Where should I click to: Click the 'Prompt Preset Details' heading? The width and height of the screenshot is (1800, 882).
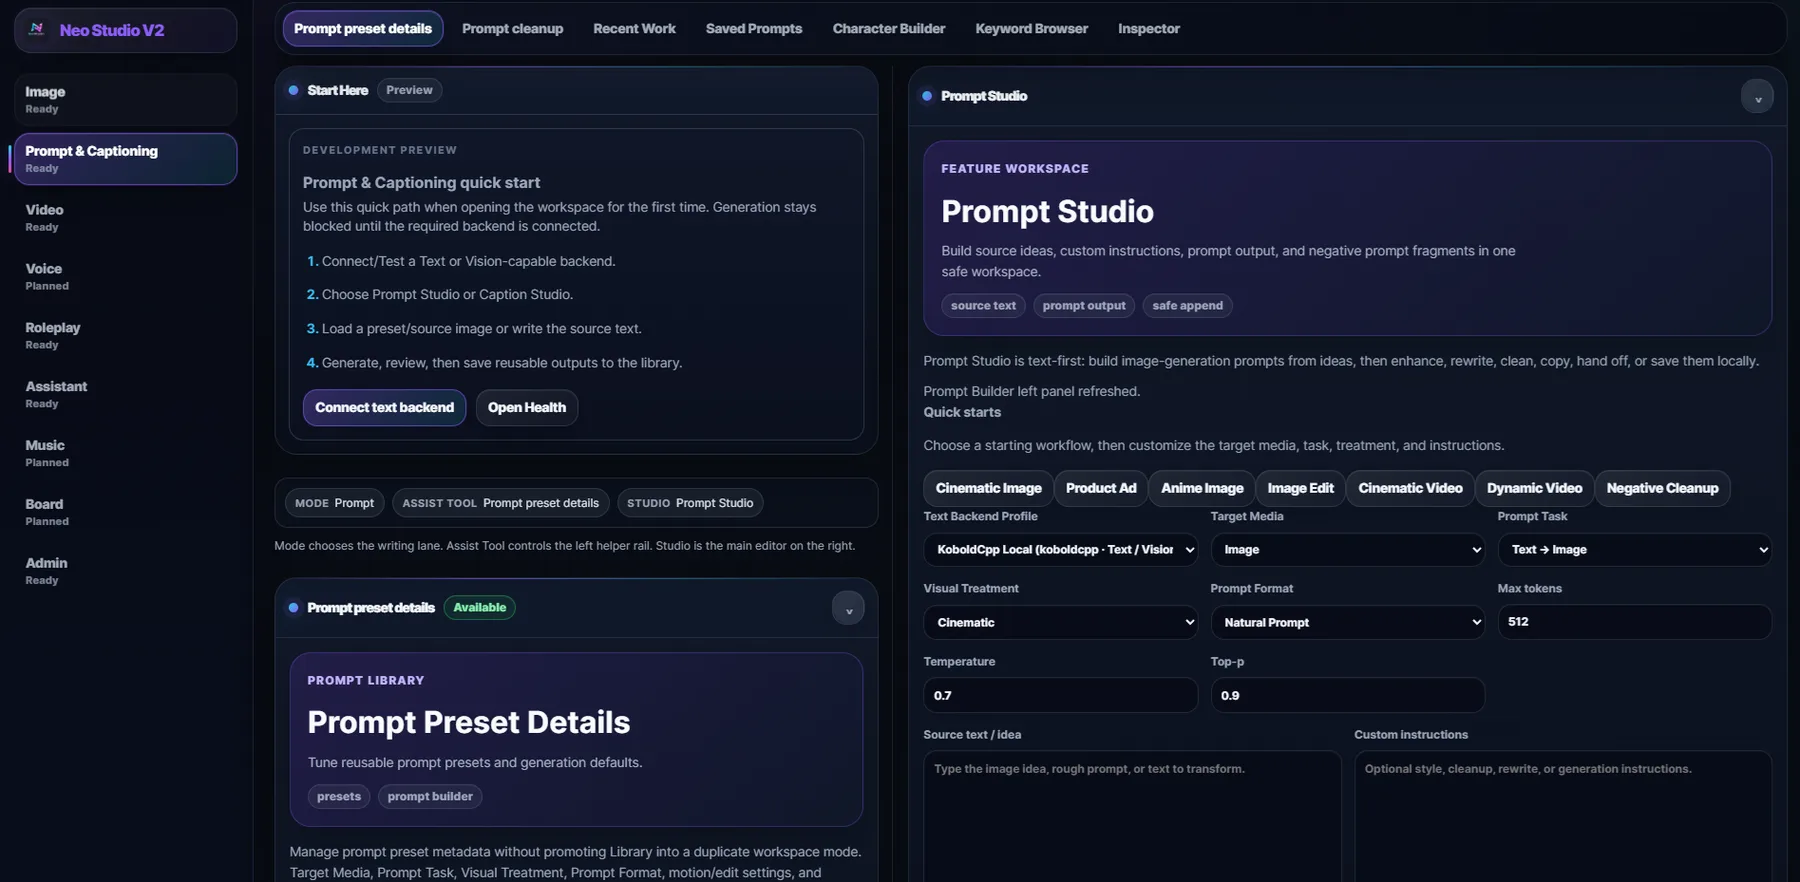coord(468,722)
